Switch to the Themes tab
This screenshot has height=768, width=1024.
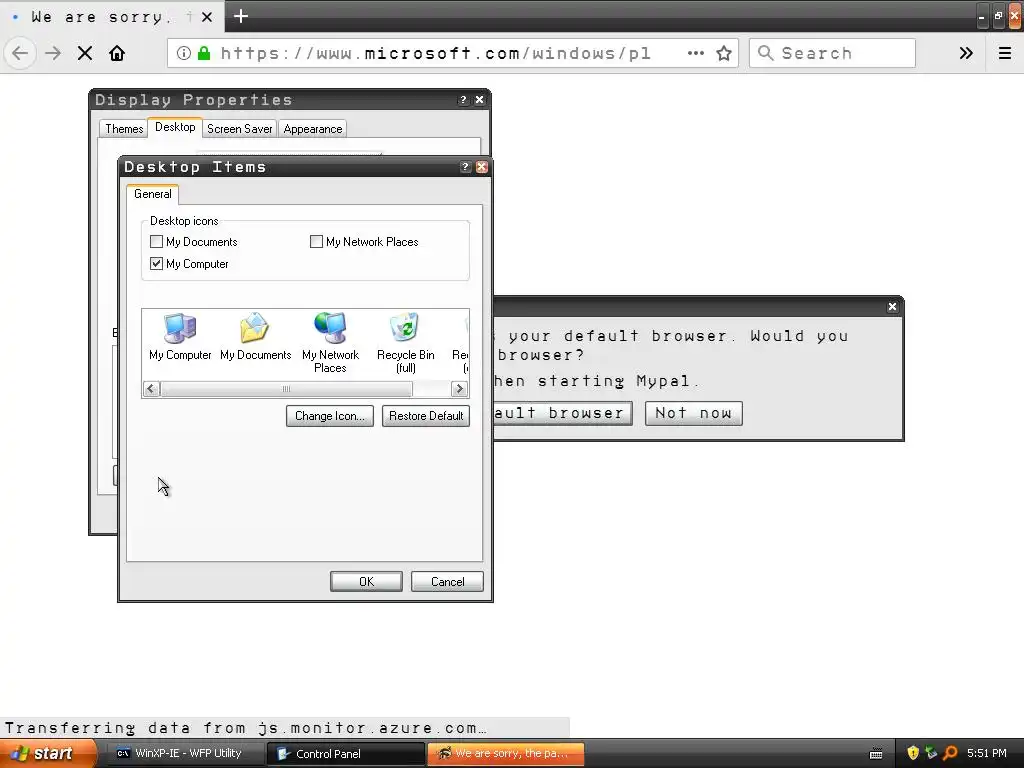pos(124,129)
